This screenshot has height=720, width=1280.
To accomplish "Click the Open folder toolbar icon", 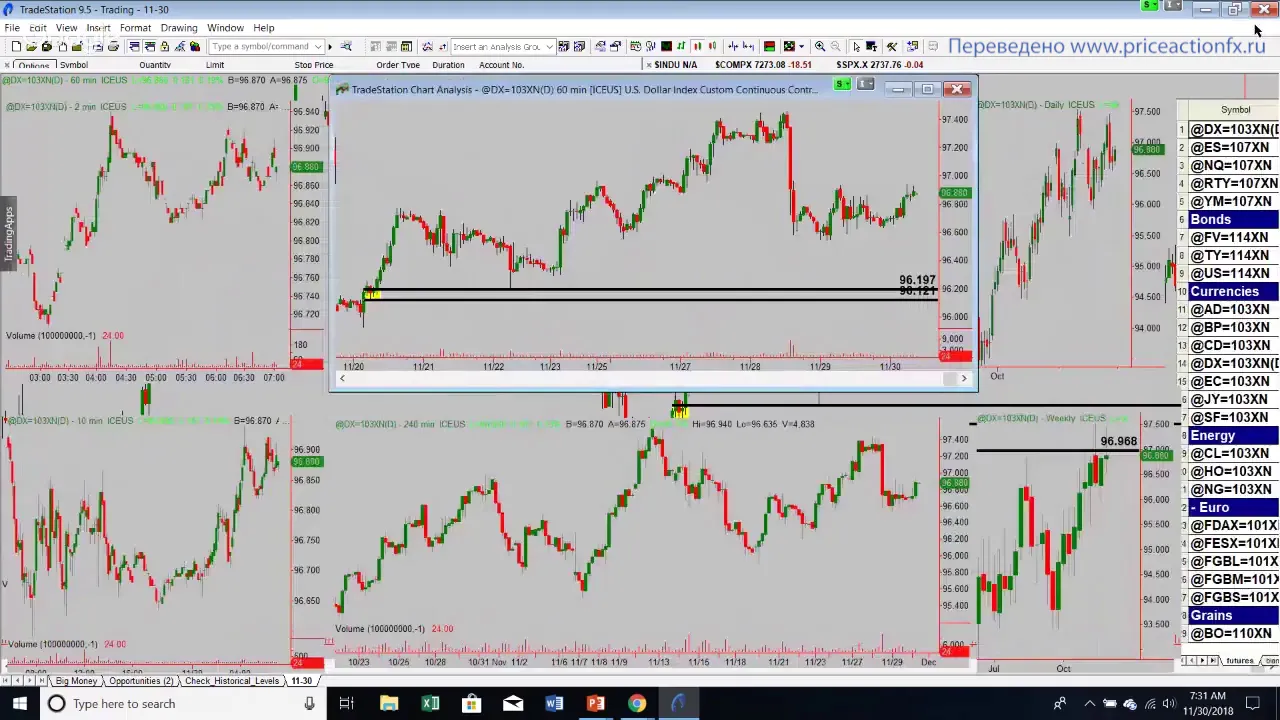I will point(31,47).
